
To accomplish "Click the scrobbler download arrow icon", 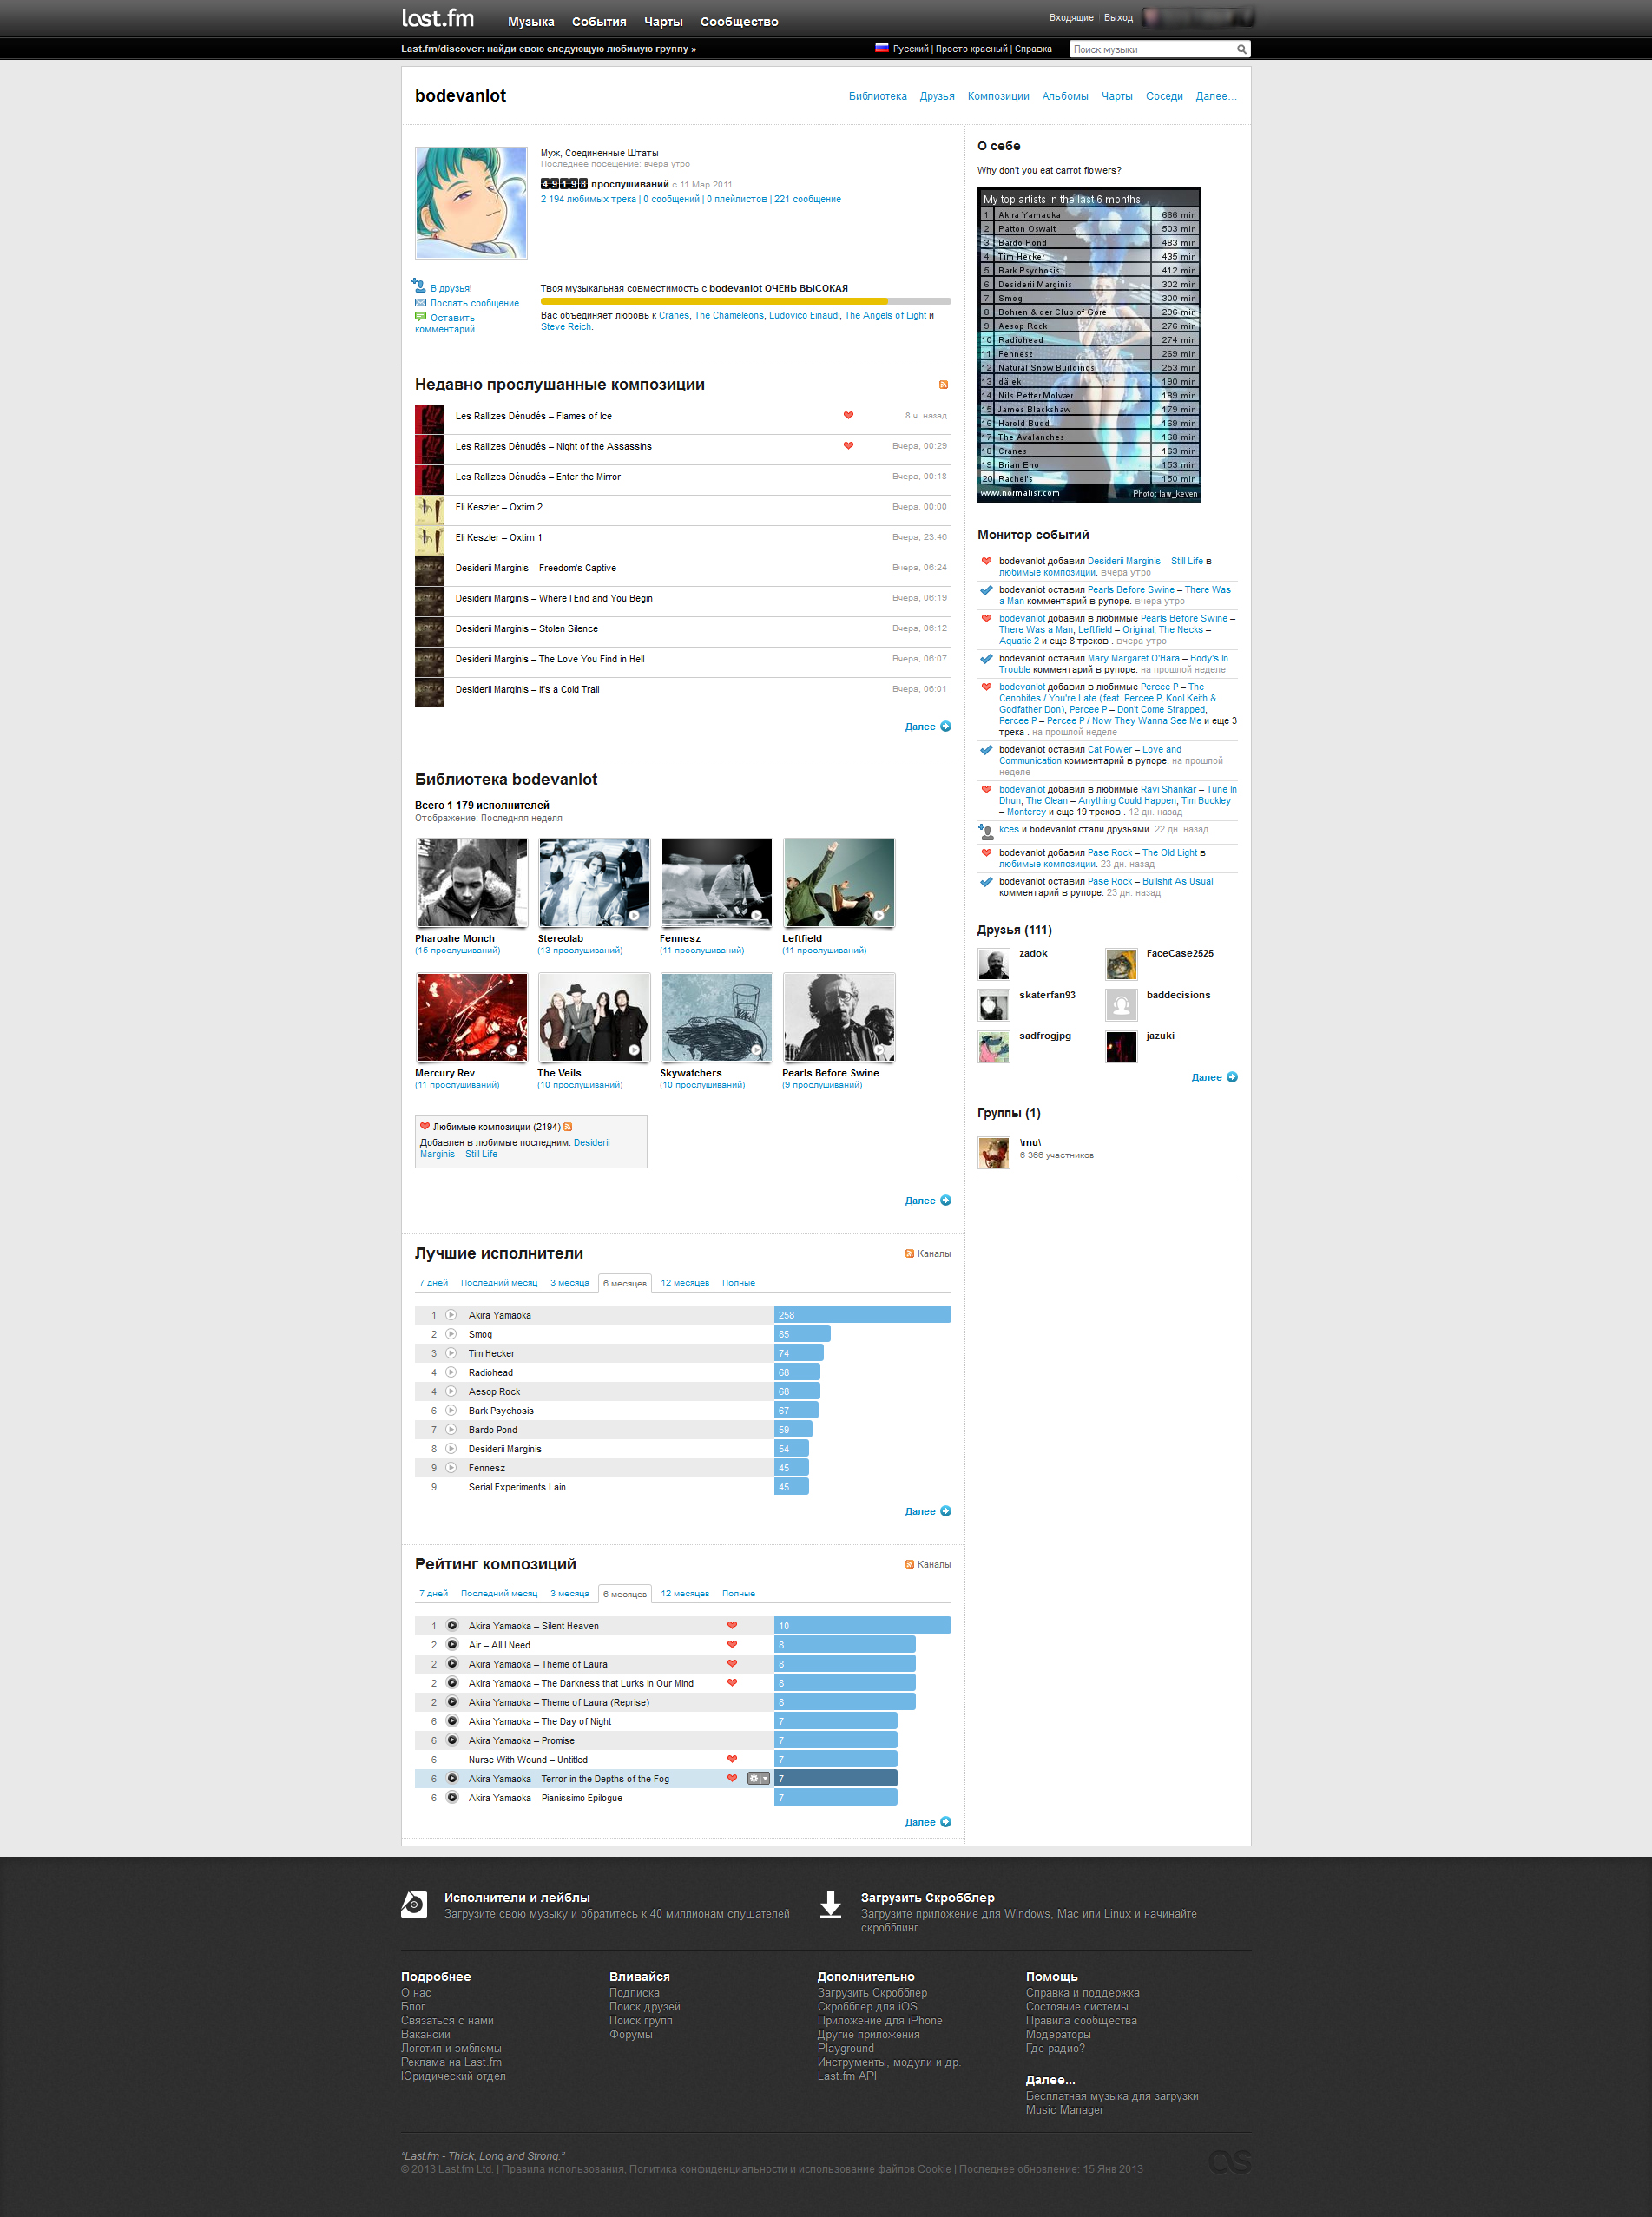I will pos(830,1905).
